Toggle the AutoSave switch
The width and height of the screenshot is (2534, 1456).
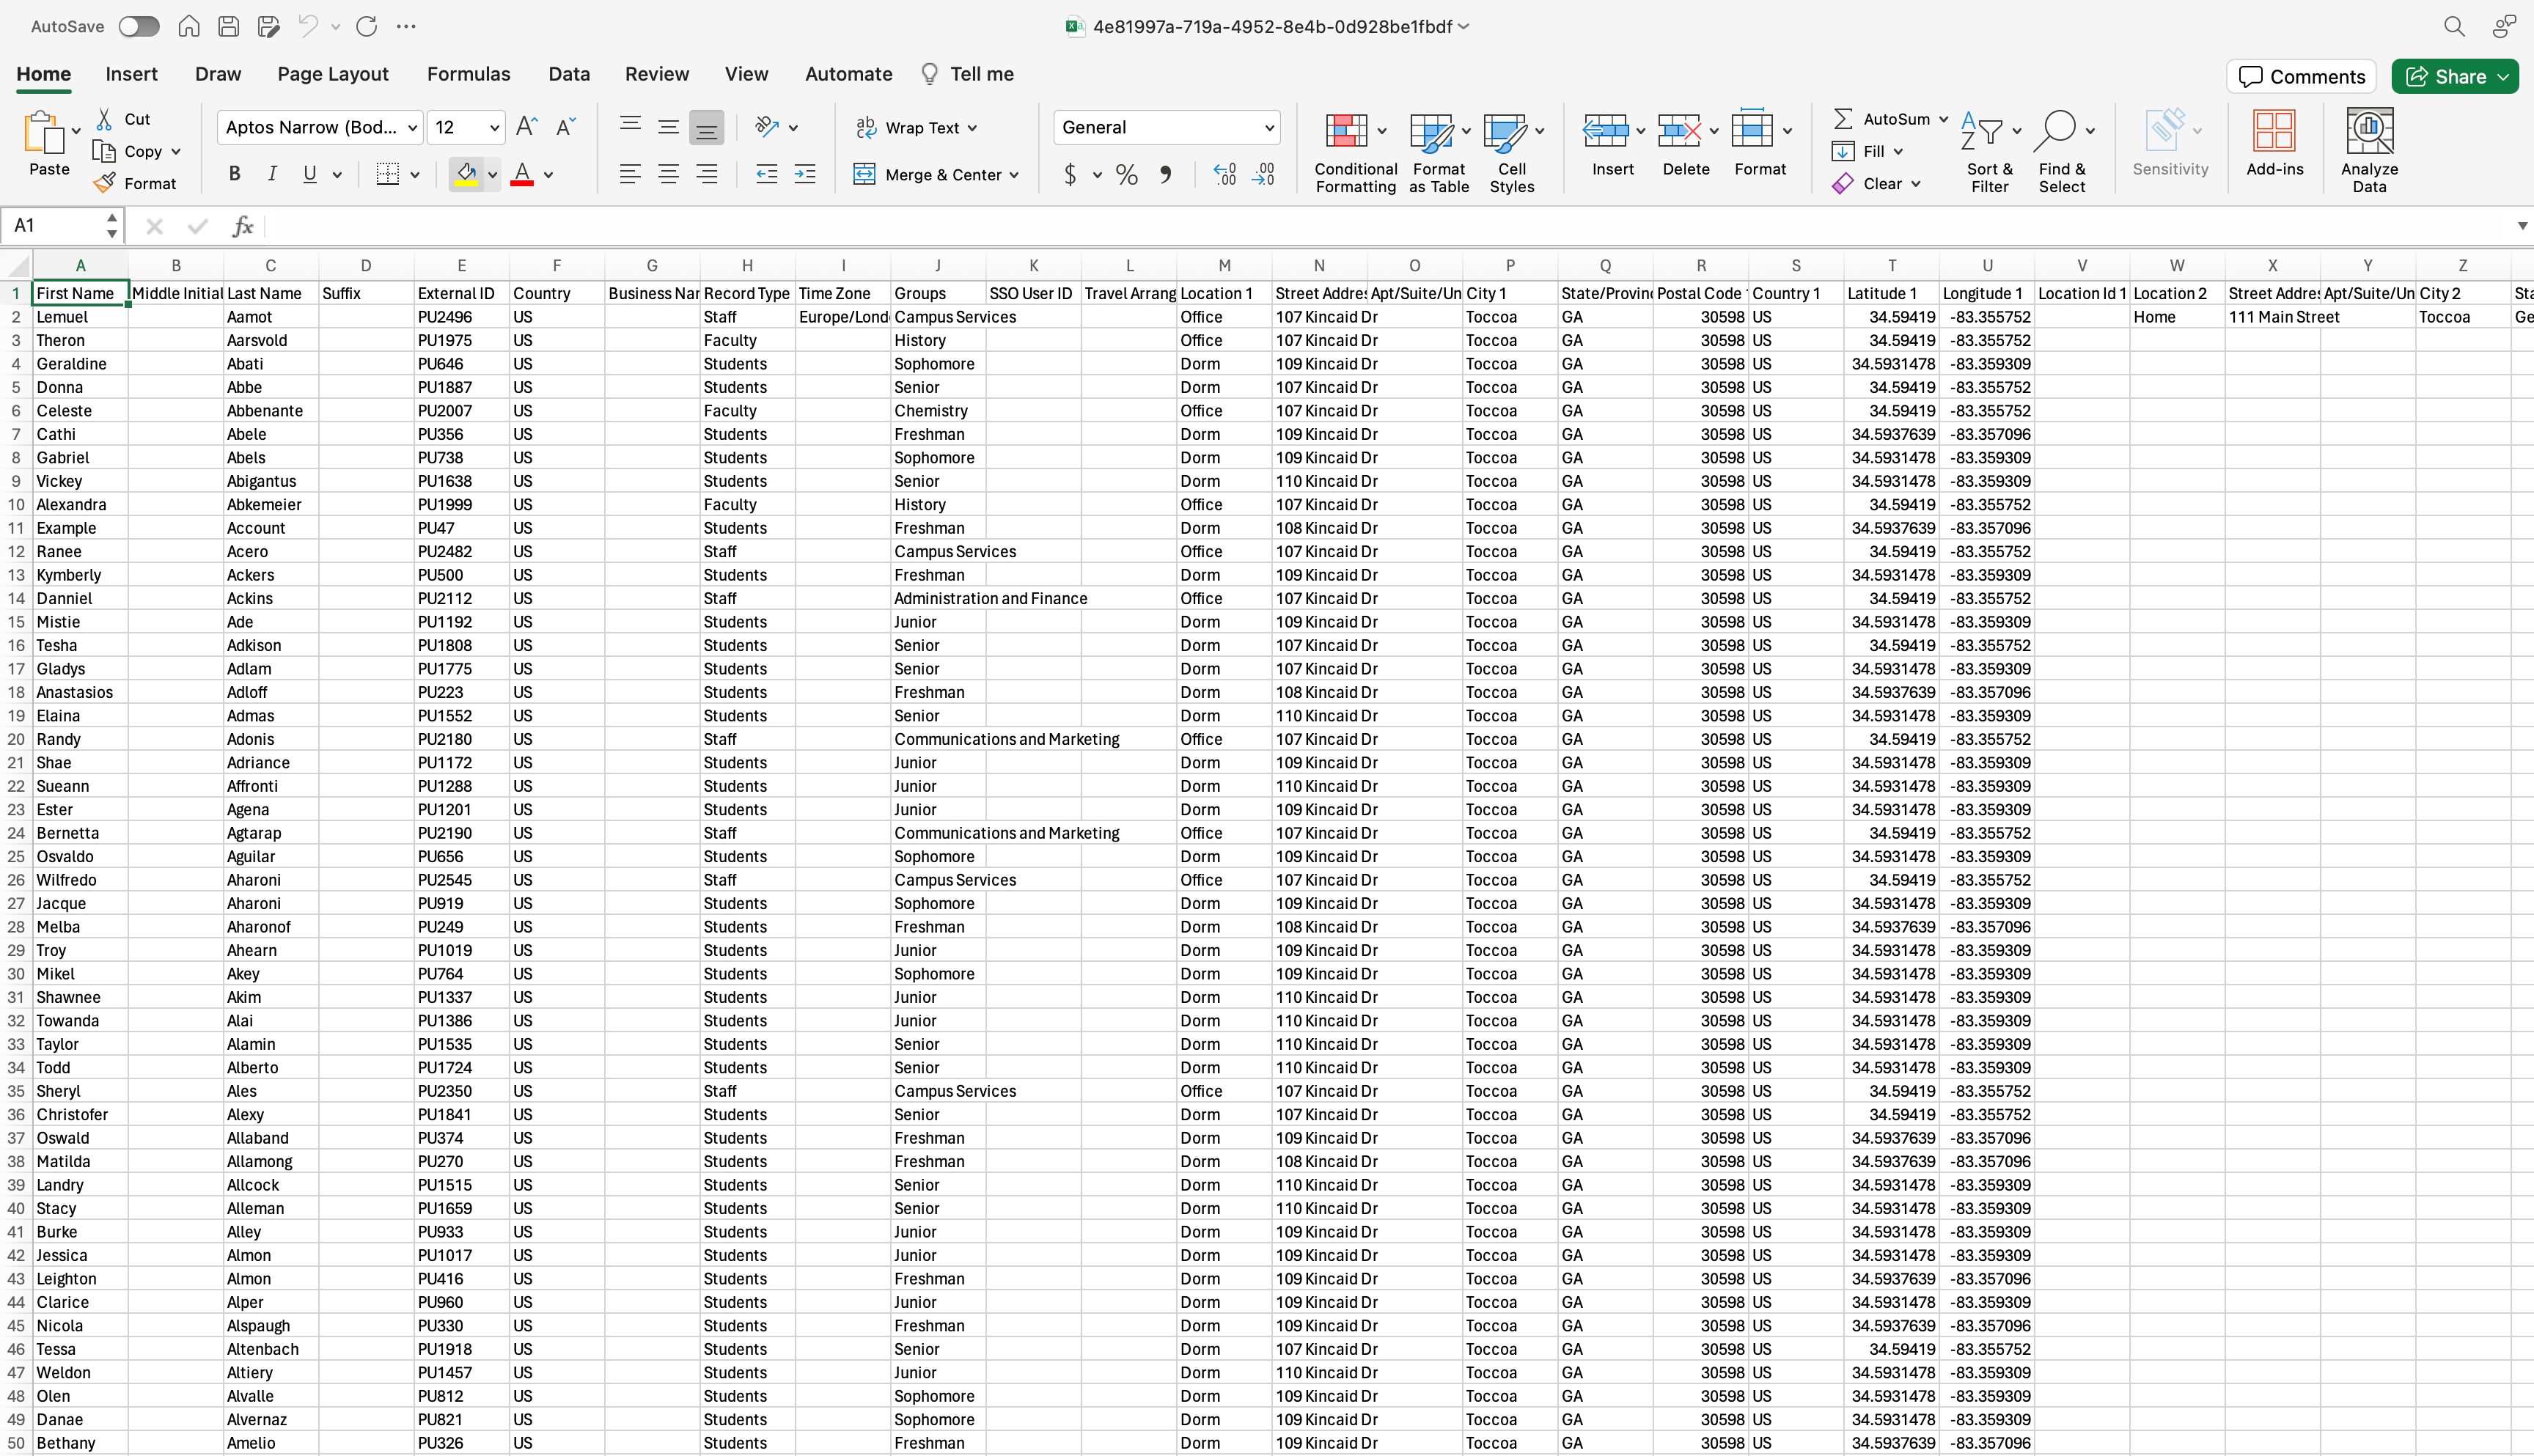(139, 27)
